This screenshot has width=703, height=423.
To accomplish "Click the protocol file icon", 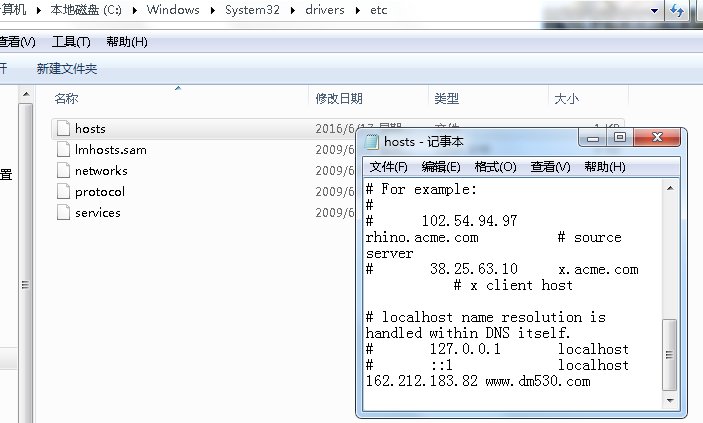I will point(63,191).
